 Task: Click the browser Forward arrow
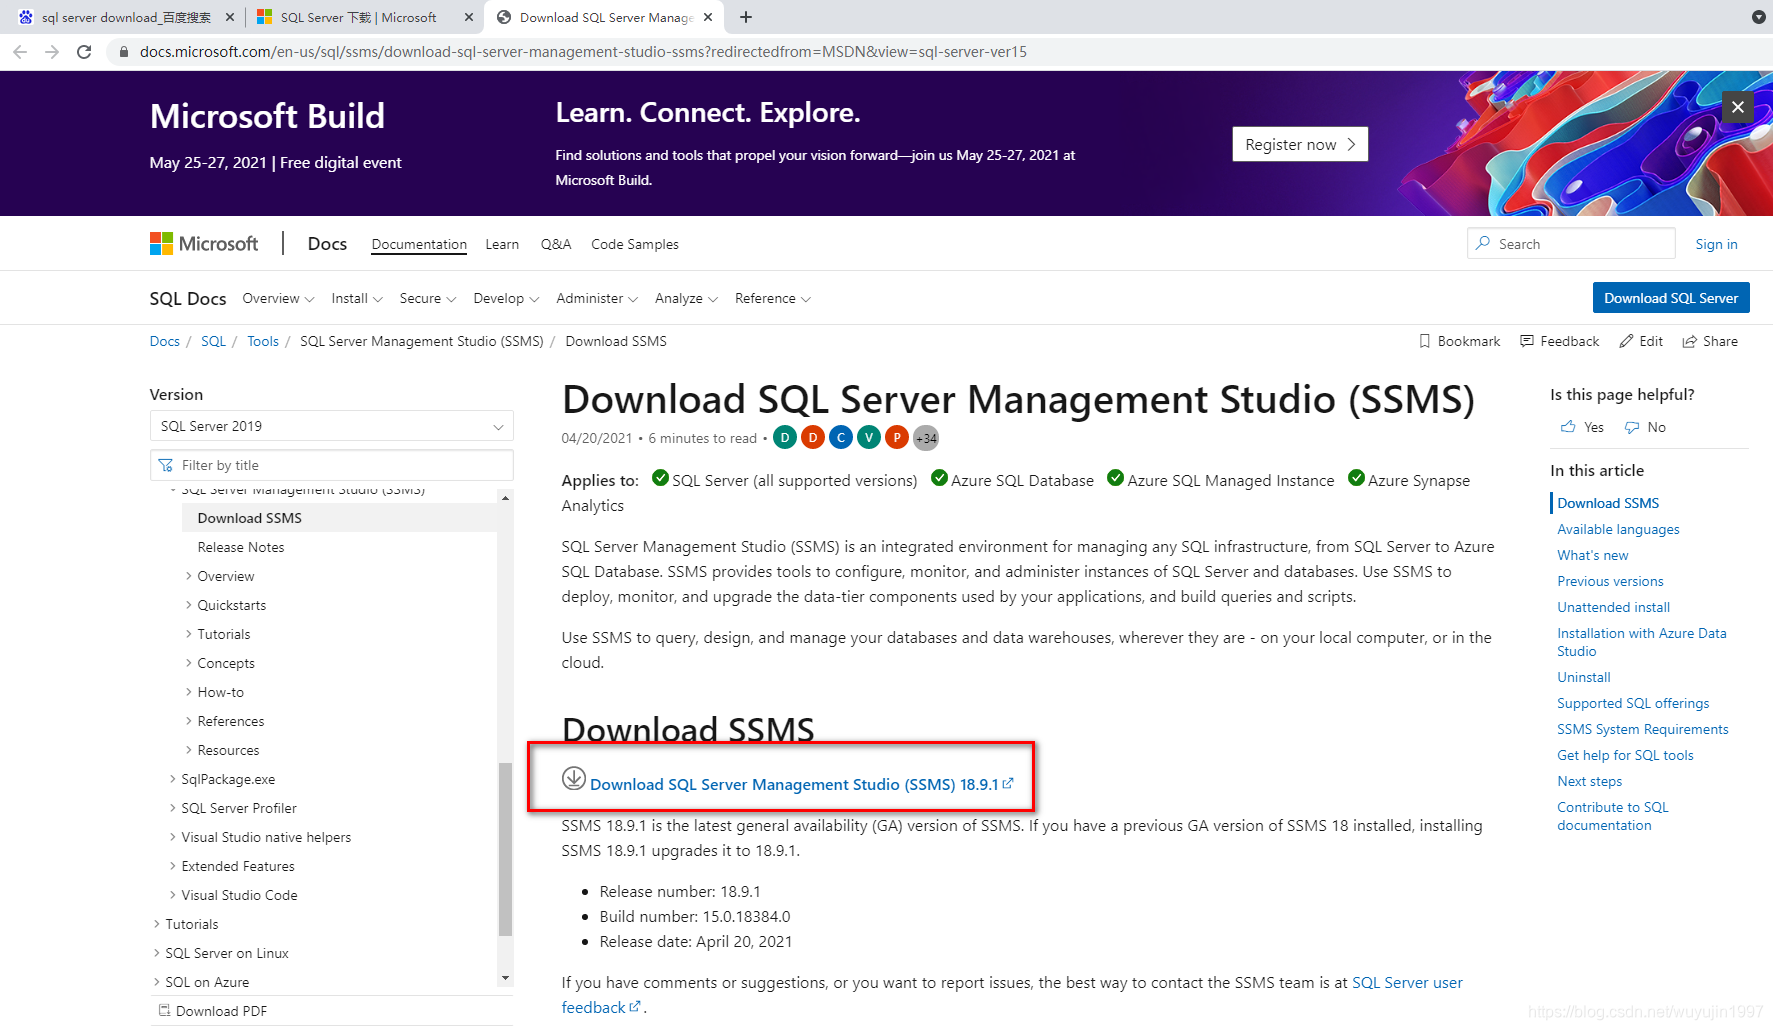(52, 52)
